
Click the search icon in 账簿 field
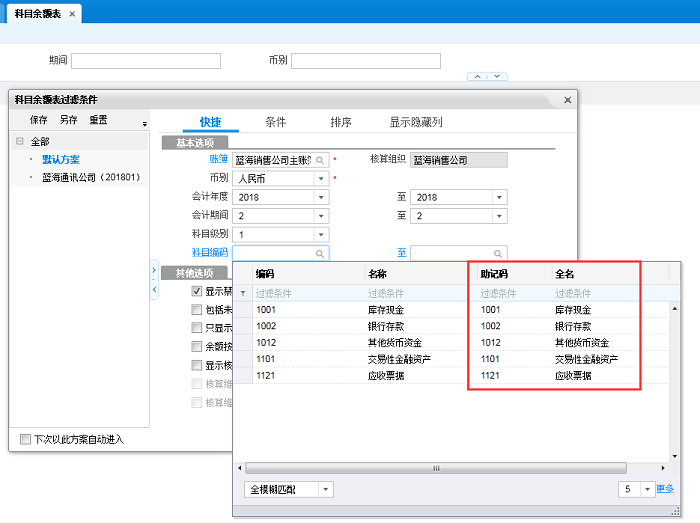(320, 159)
